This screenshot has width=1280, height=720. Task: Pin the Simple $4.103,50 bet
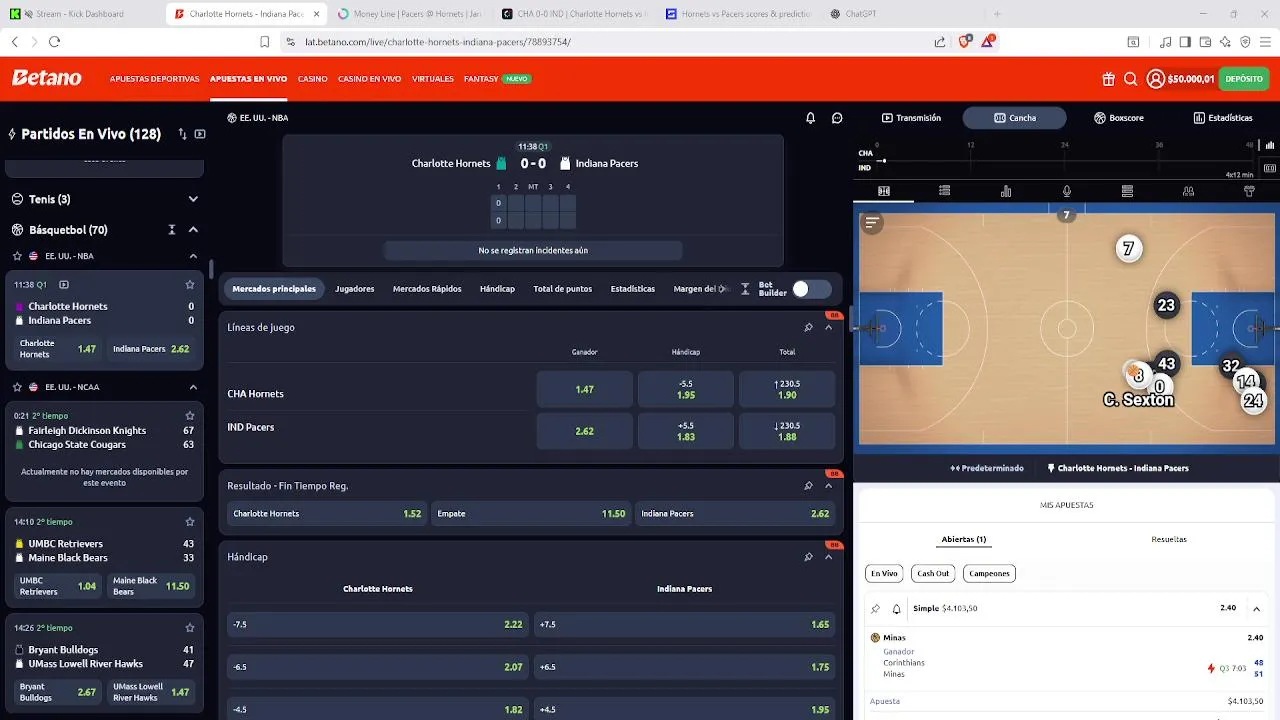pos(876,609)
